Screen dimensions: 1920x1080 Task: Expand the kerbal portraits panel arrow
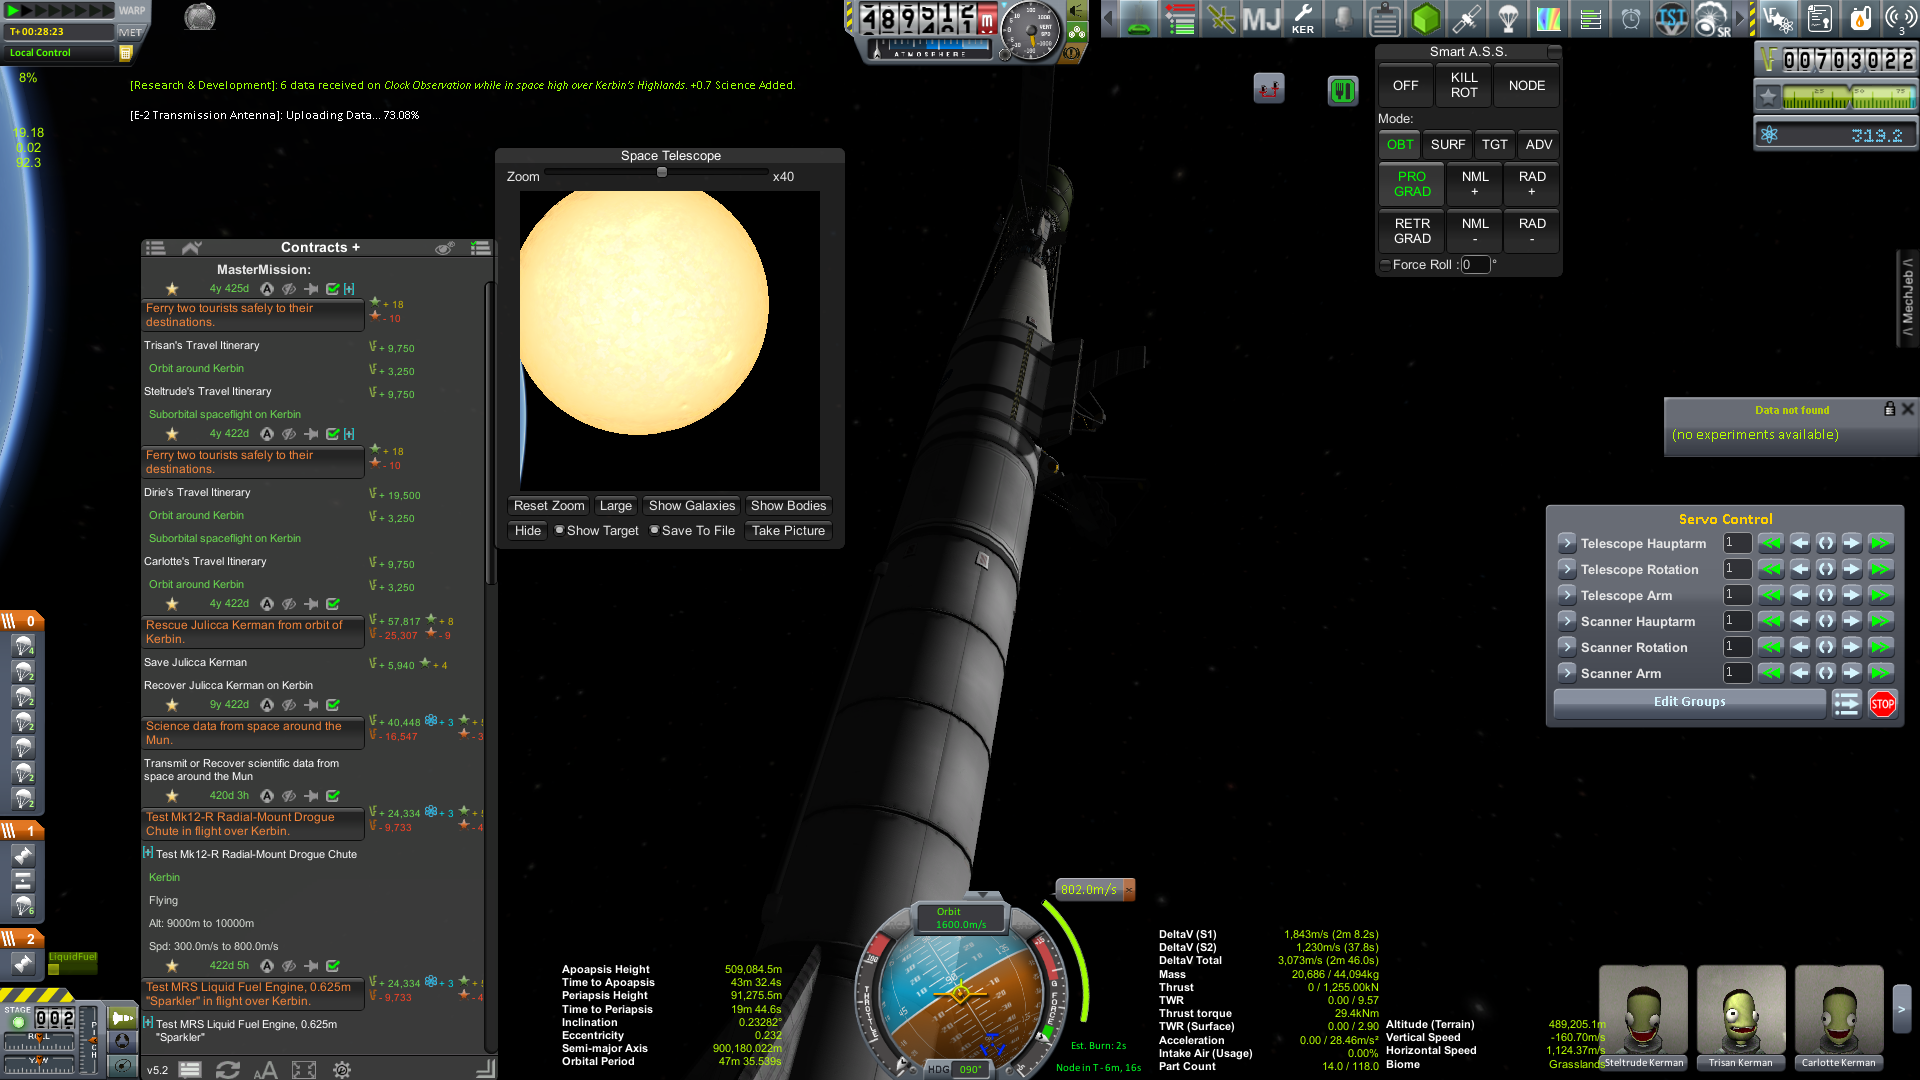(1902, 1010)
